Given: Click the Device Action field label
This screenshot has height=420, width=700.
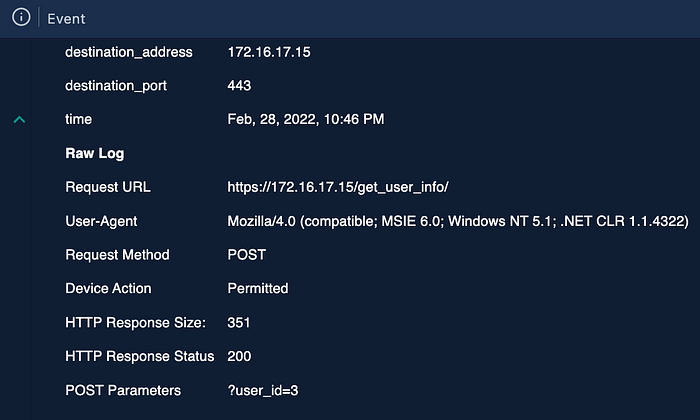Looking at the screenshot, I should pyautogui.click(x=108, y=288).
